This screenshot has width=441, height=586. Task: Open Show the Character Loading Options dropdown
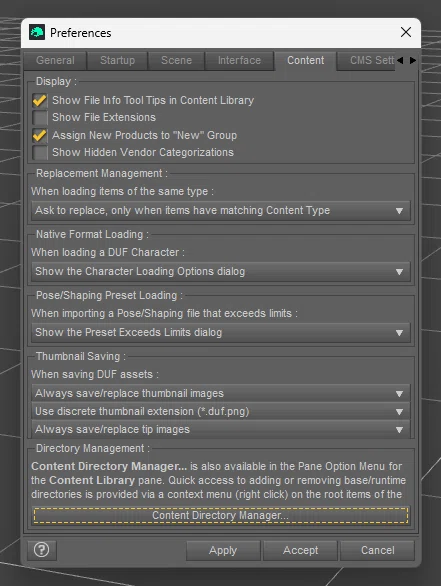pyautogui.click(x=221, y=271)
